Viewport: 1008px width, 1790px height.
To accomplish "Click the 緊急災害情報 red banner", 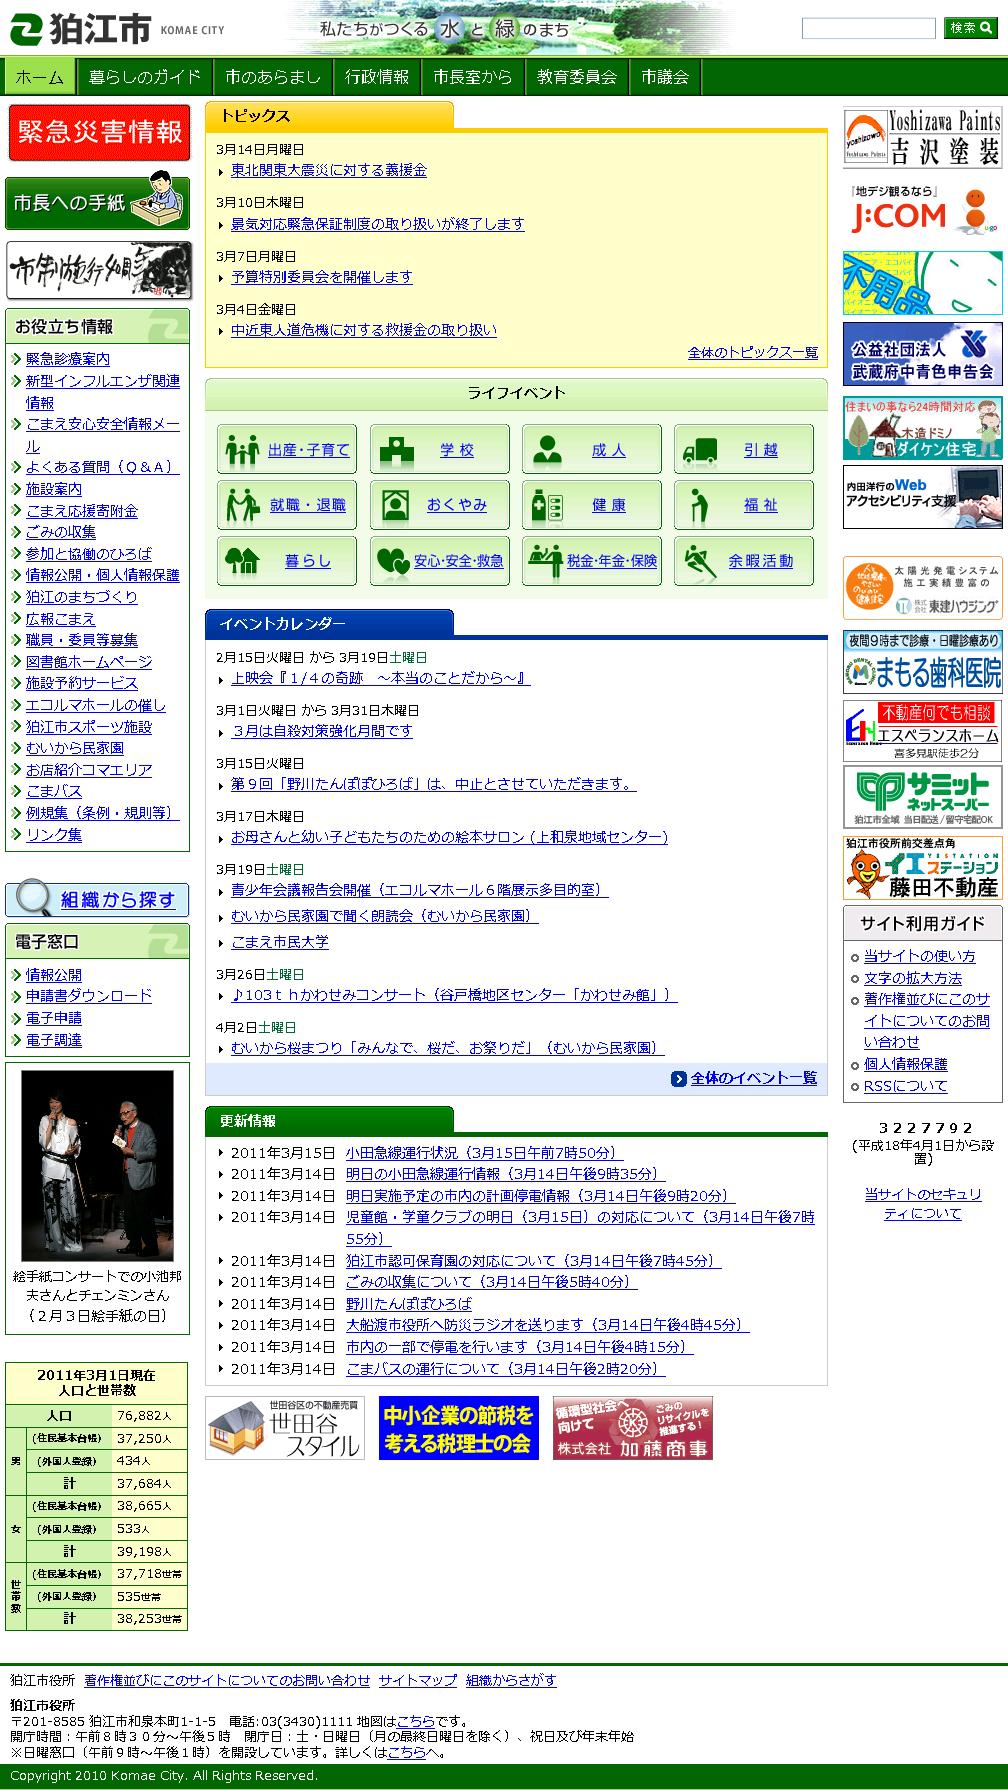I will pyautogui.click(x=97, y=132).
